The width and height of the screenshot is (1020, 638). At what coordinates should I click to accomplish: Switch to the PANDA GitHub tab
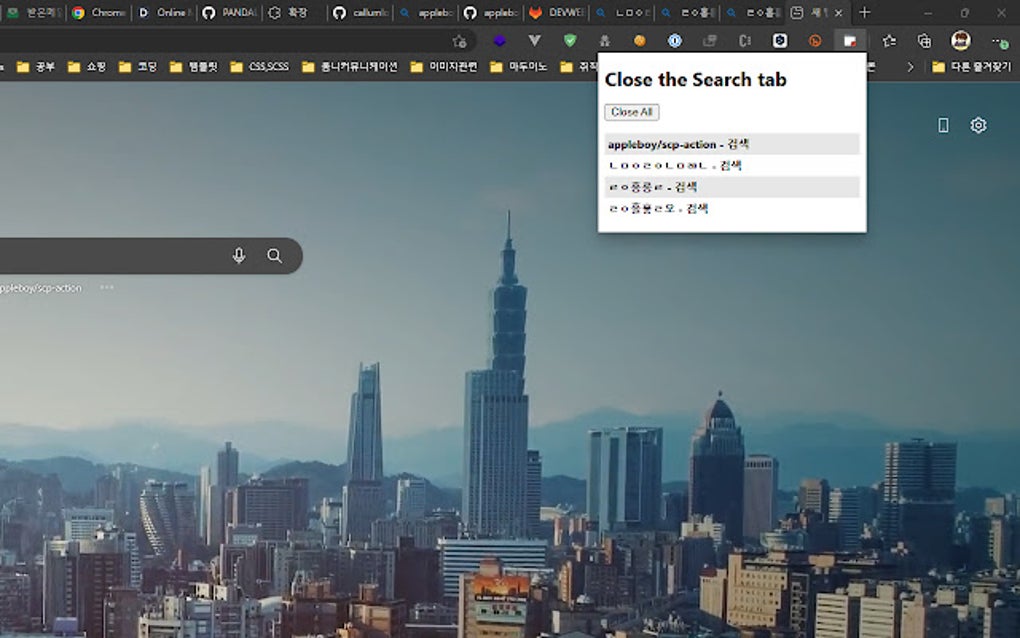[x=230, y=12]
